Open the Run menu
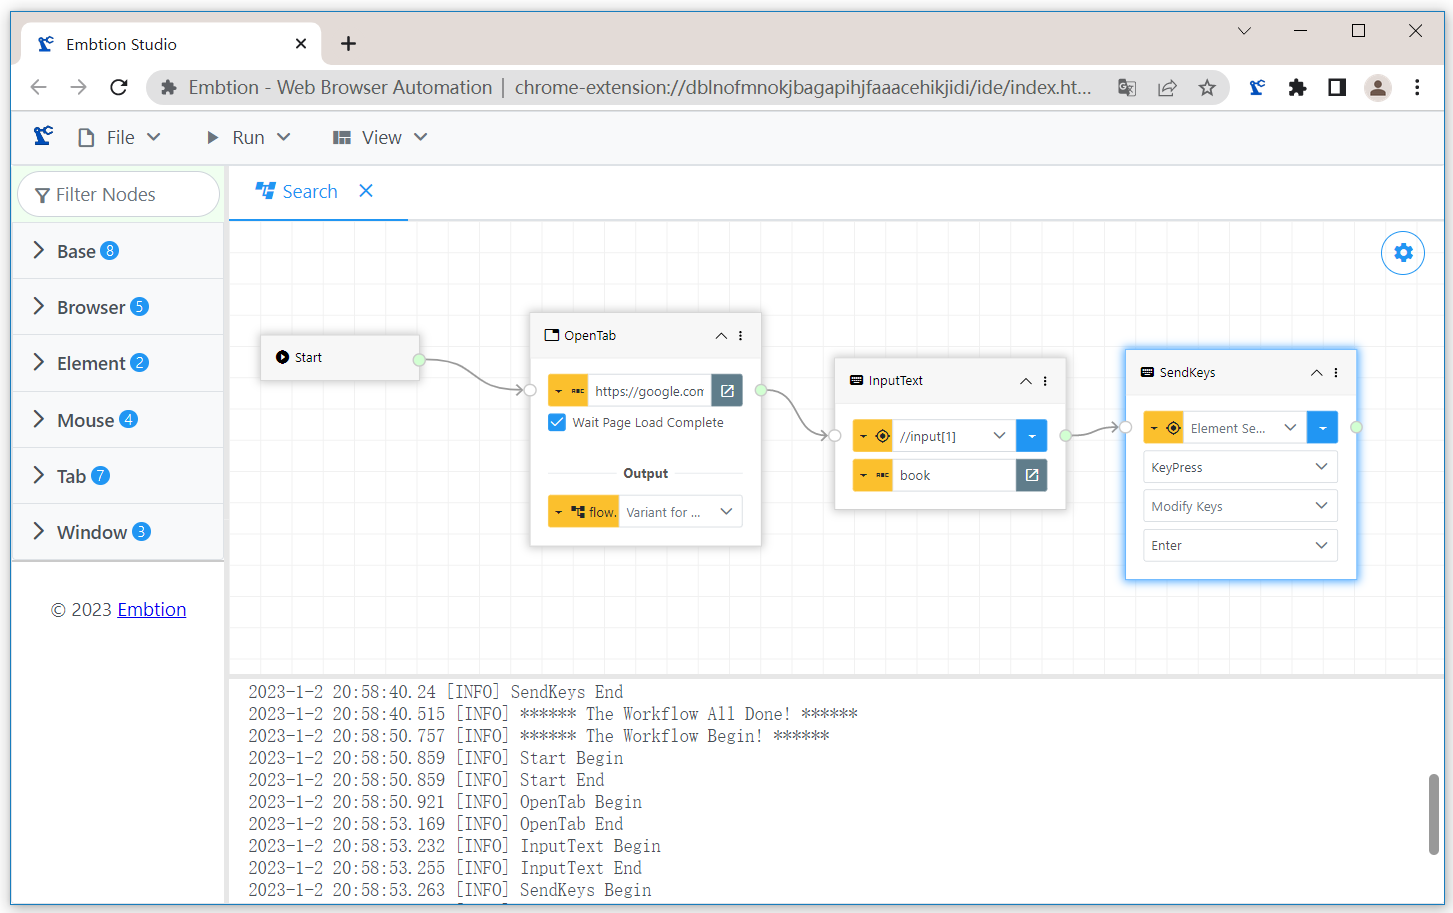The width and height of the screenshot is (1453, 913). (248, 137)
